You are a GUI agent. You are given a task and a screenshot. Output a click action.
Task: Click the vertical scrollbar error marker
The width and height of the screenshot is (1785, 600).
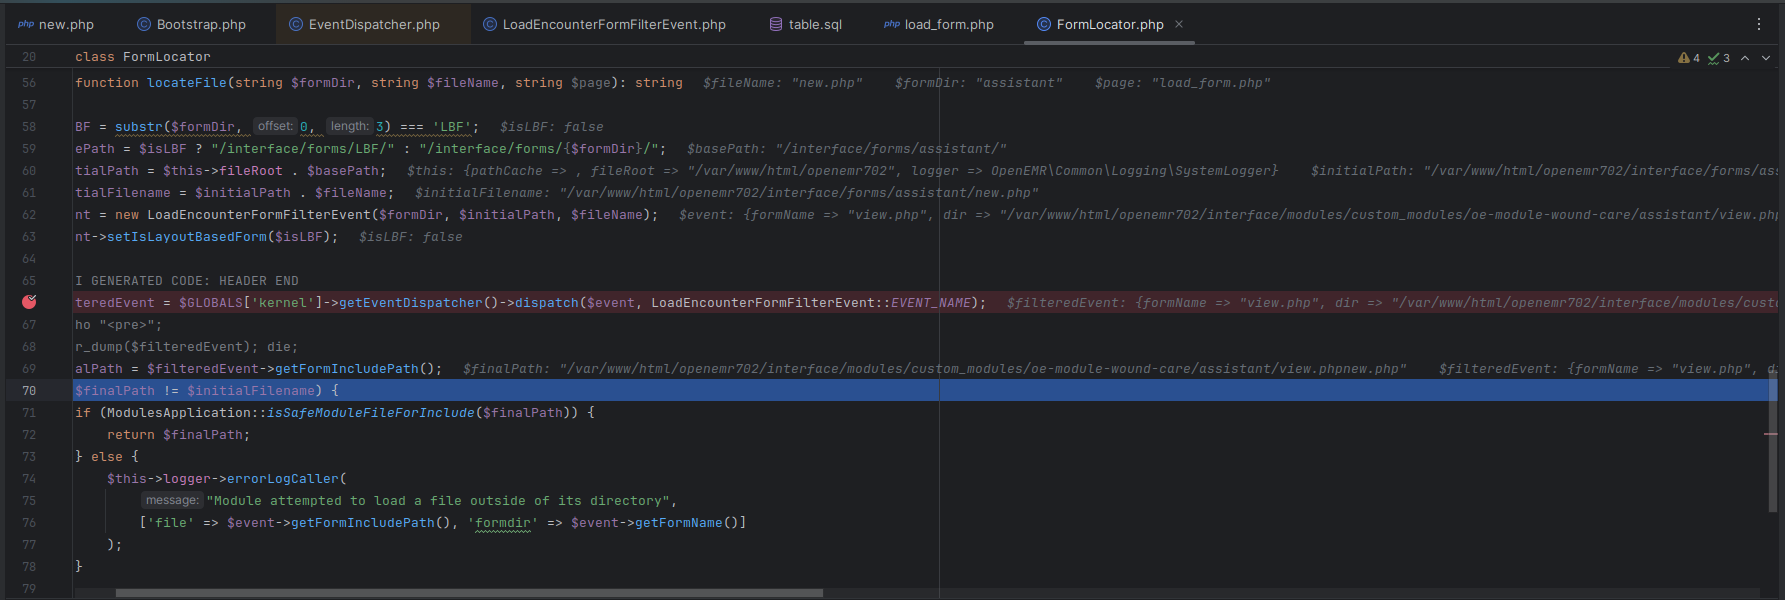pos(1771,434)
